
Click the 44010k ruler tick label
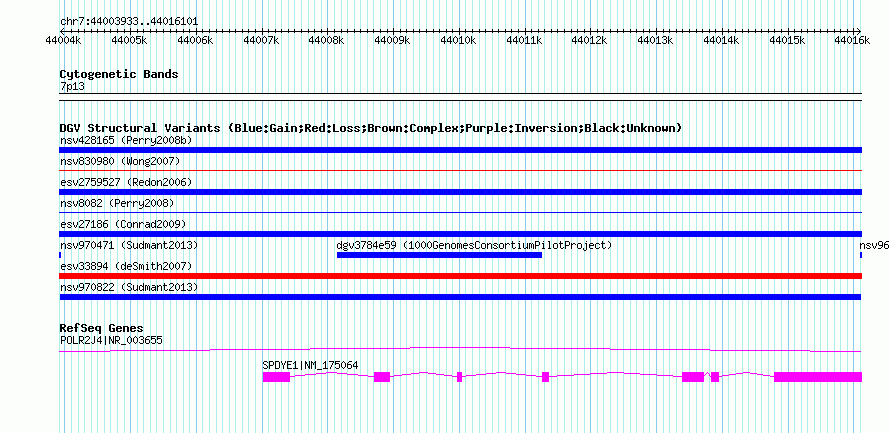click(459, 40)
